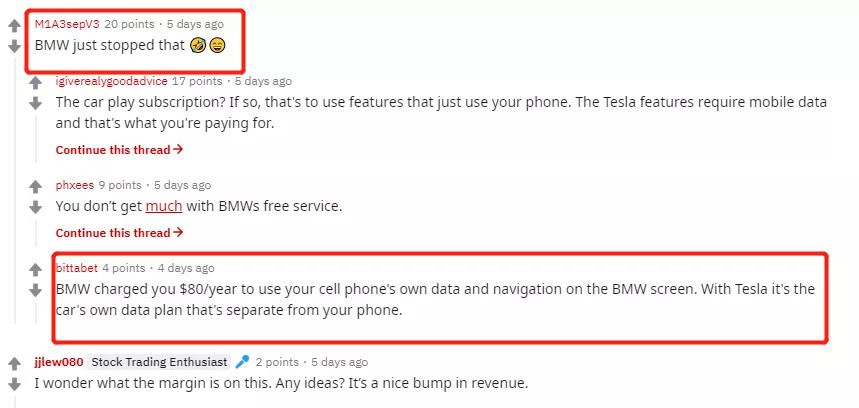Open jjlew080 user profile
Screen dimensions: 859x408
tap(57, 362)
